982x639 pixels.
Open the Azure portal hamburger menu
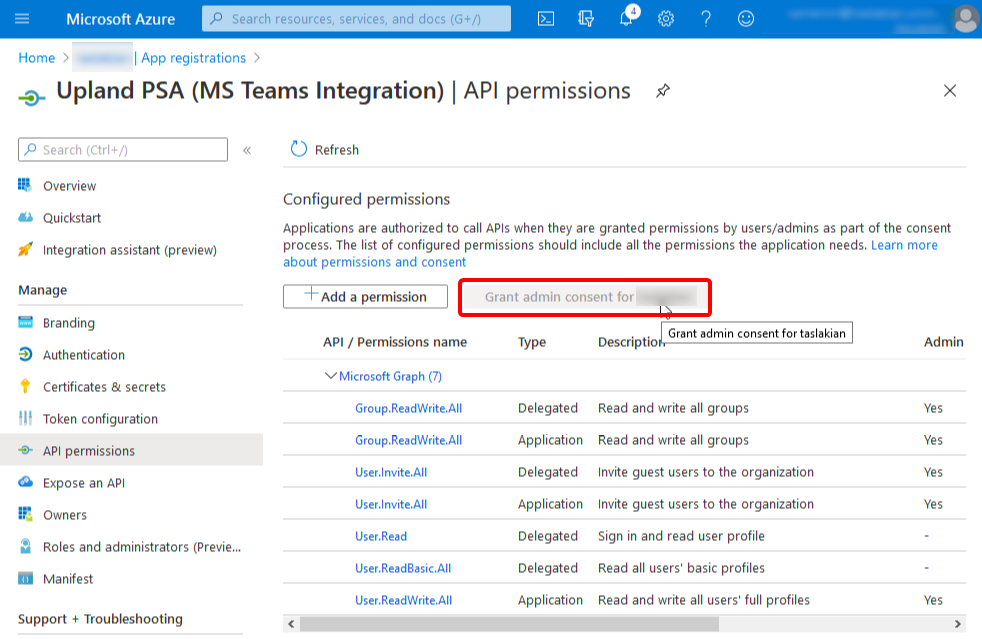[22, 19]
